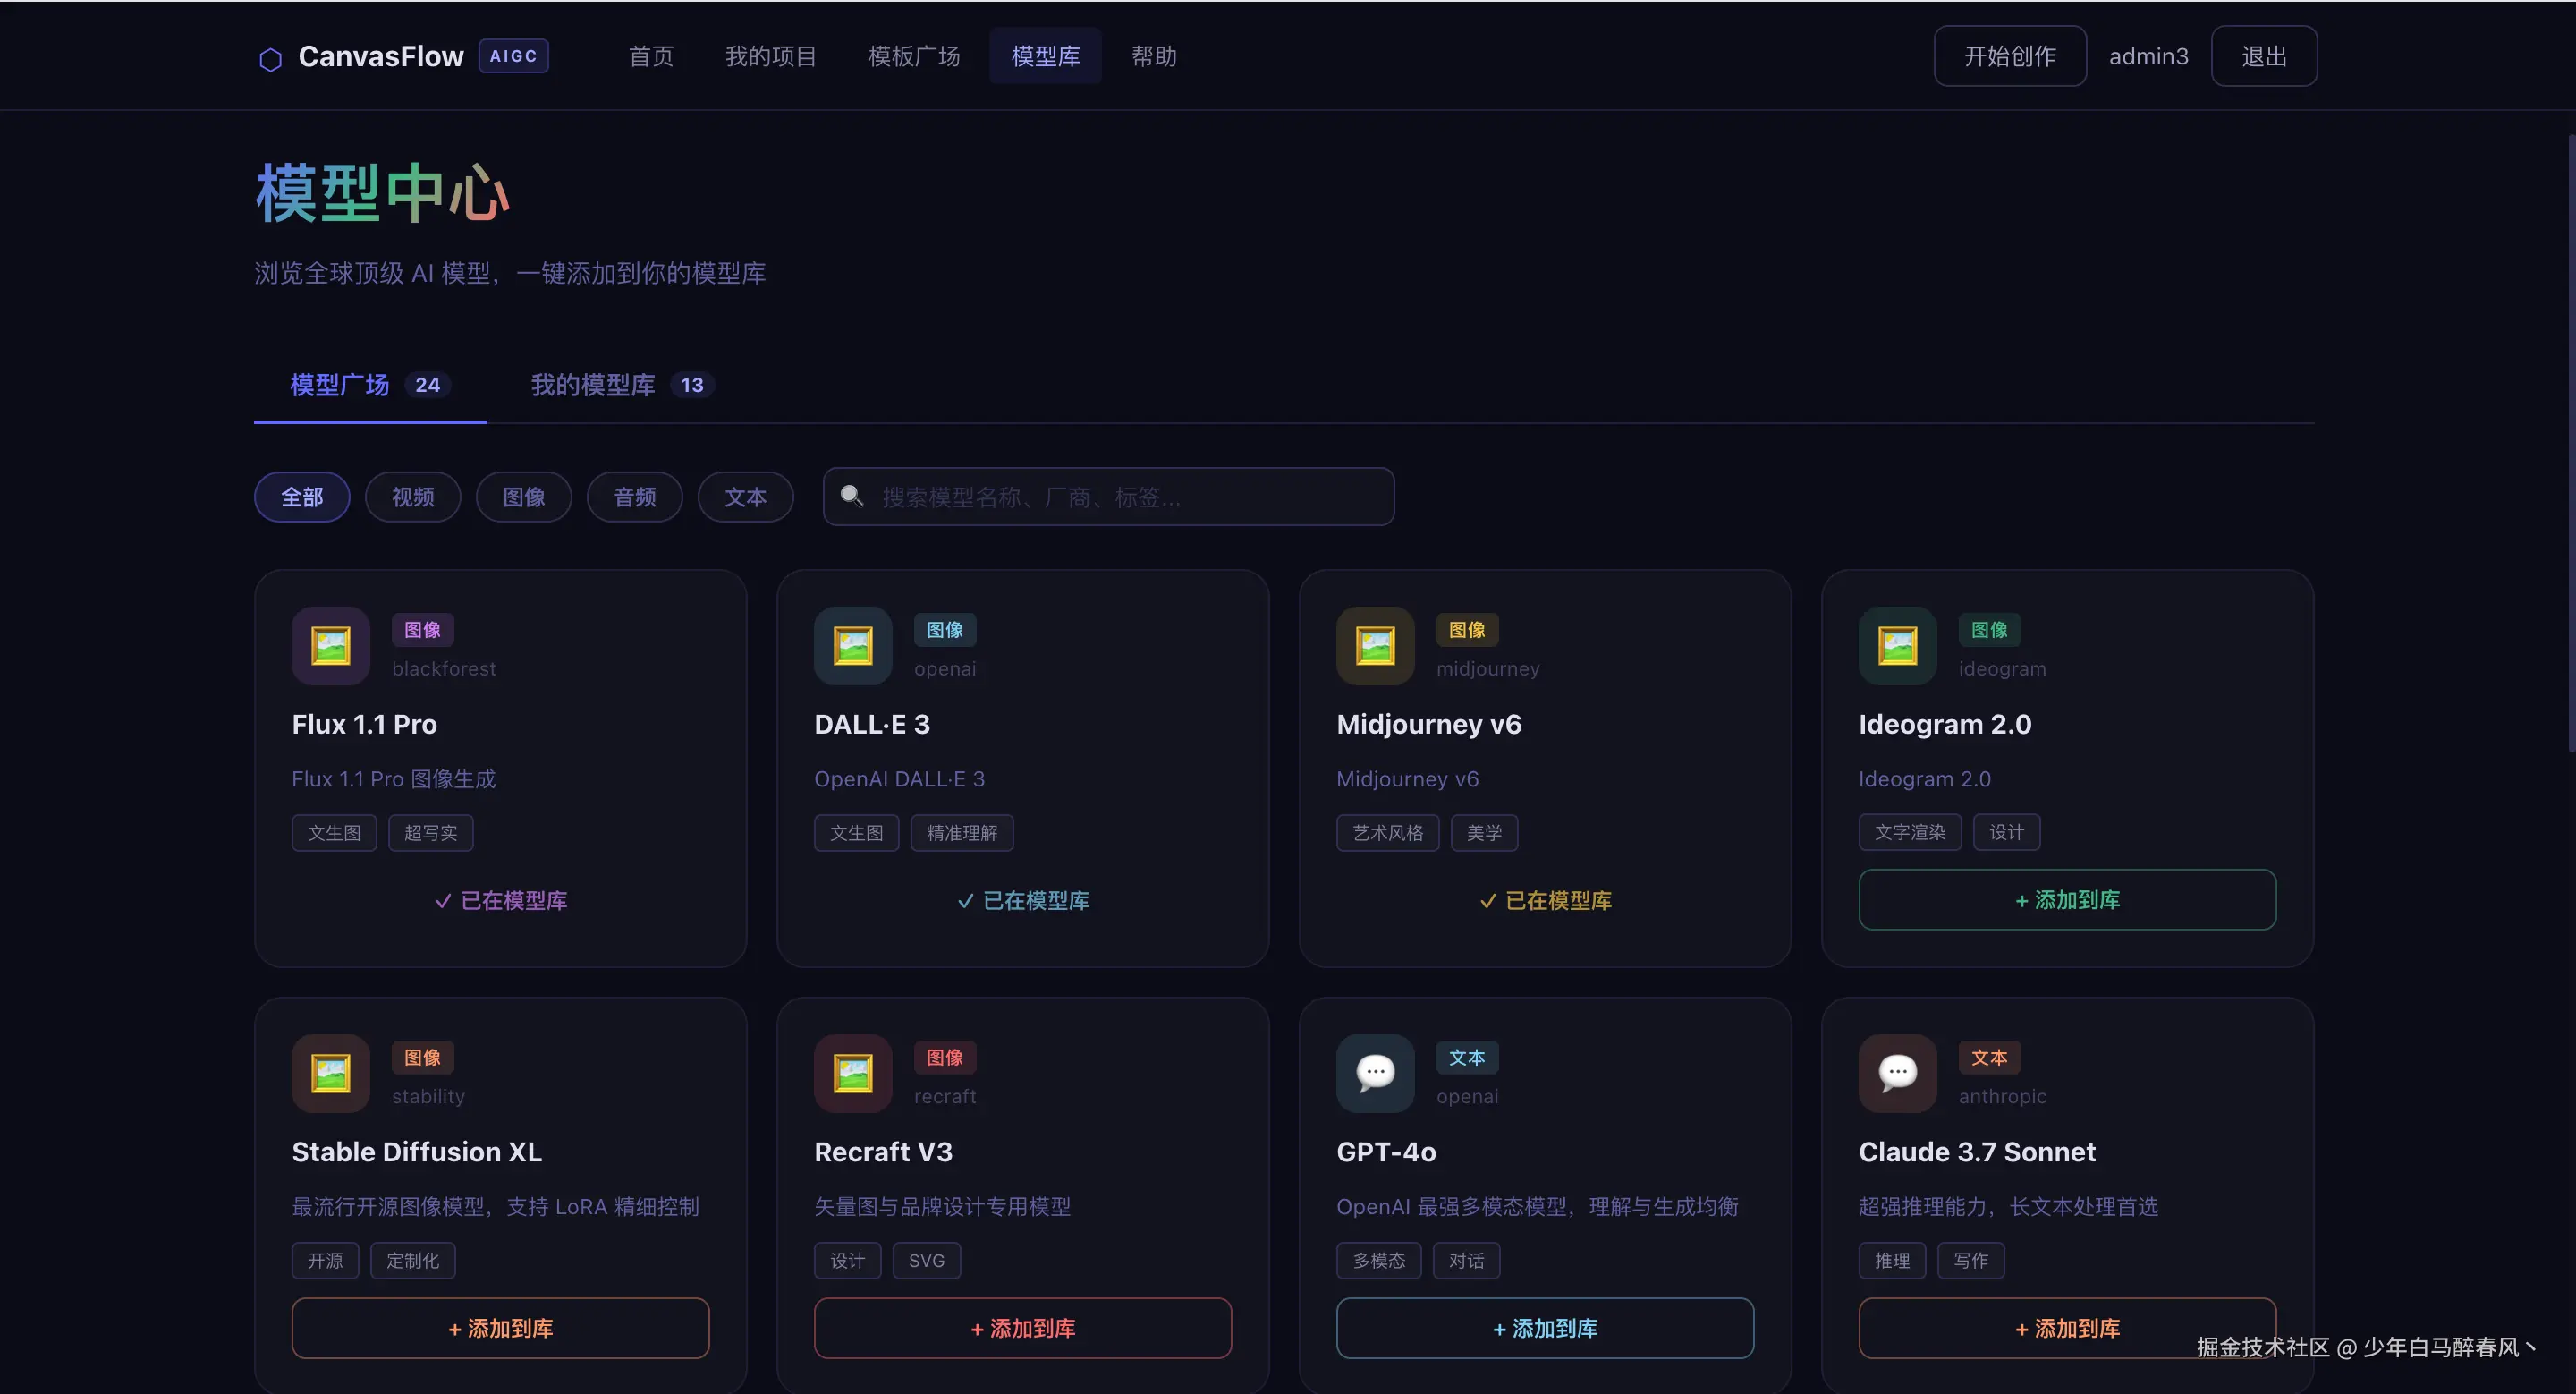Click the 模型中心 page heading
Screen dimensions: 2576x1394
[383, 192]
